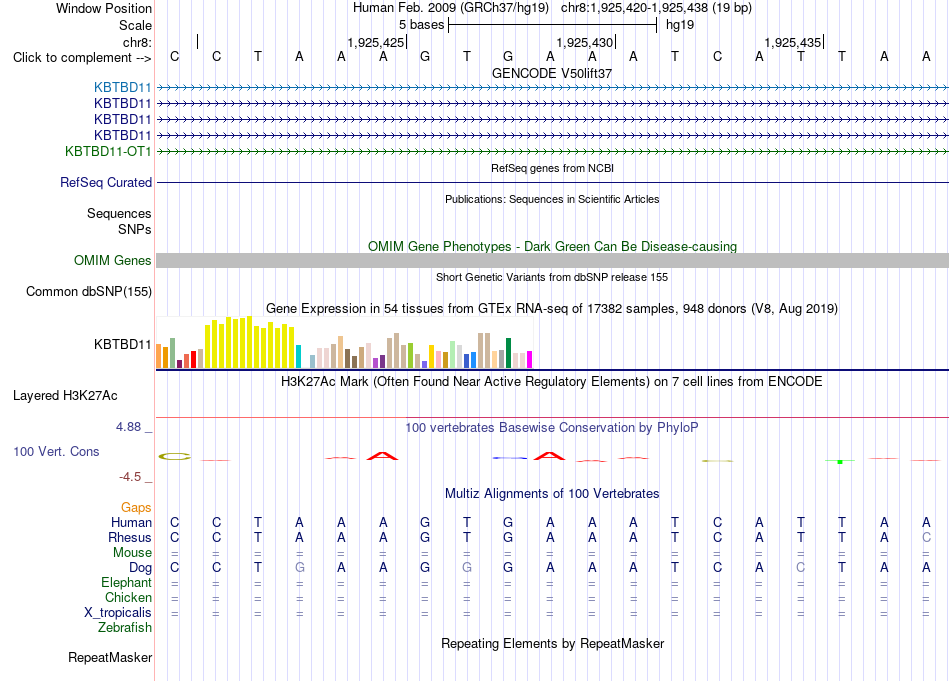
Task: Click the faded C in Dog row
Action: pyautogui.click(x=800, y=568)
